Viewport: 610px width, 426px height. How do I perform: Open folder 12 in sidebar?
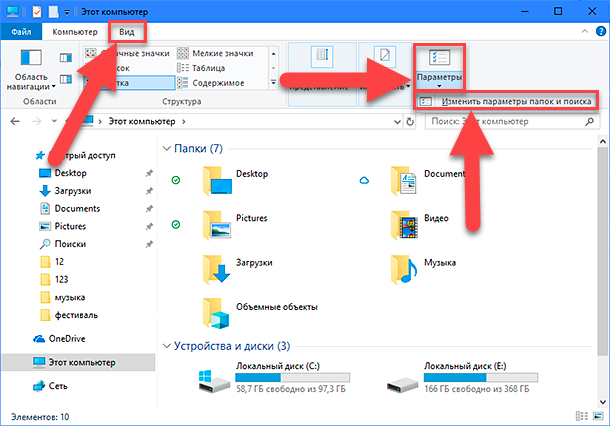(59, 262)
